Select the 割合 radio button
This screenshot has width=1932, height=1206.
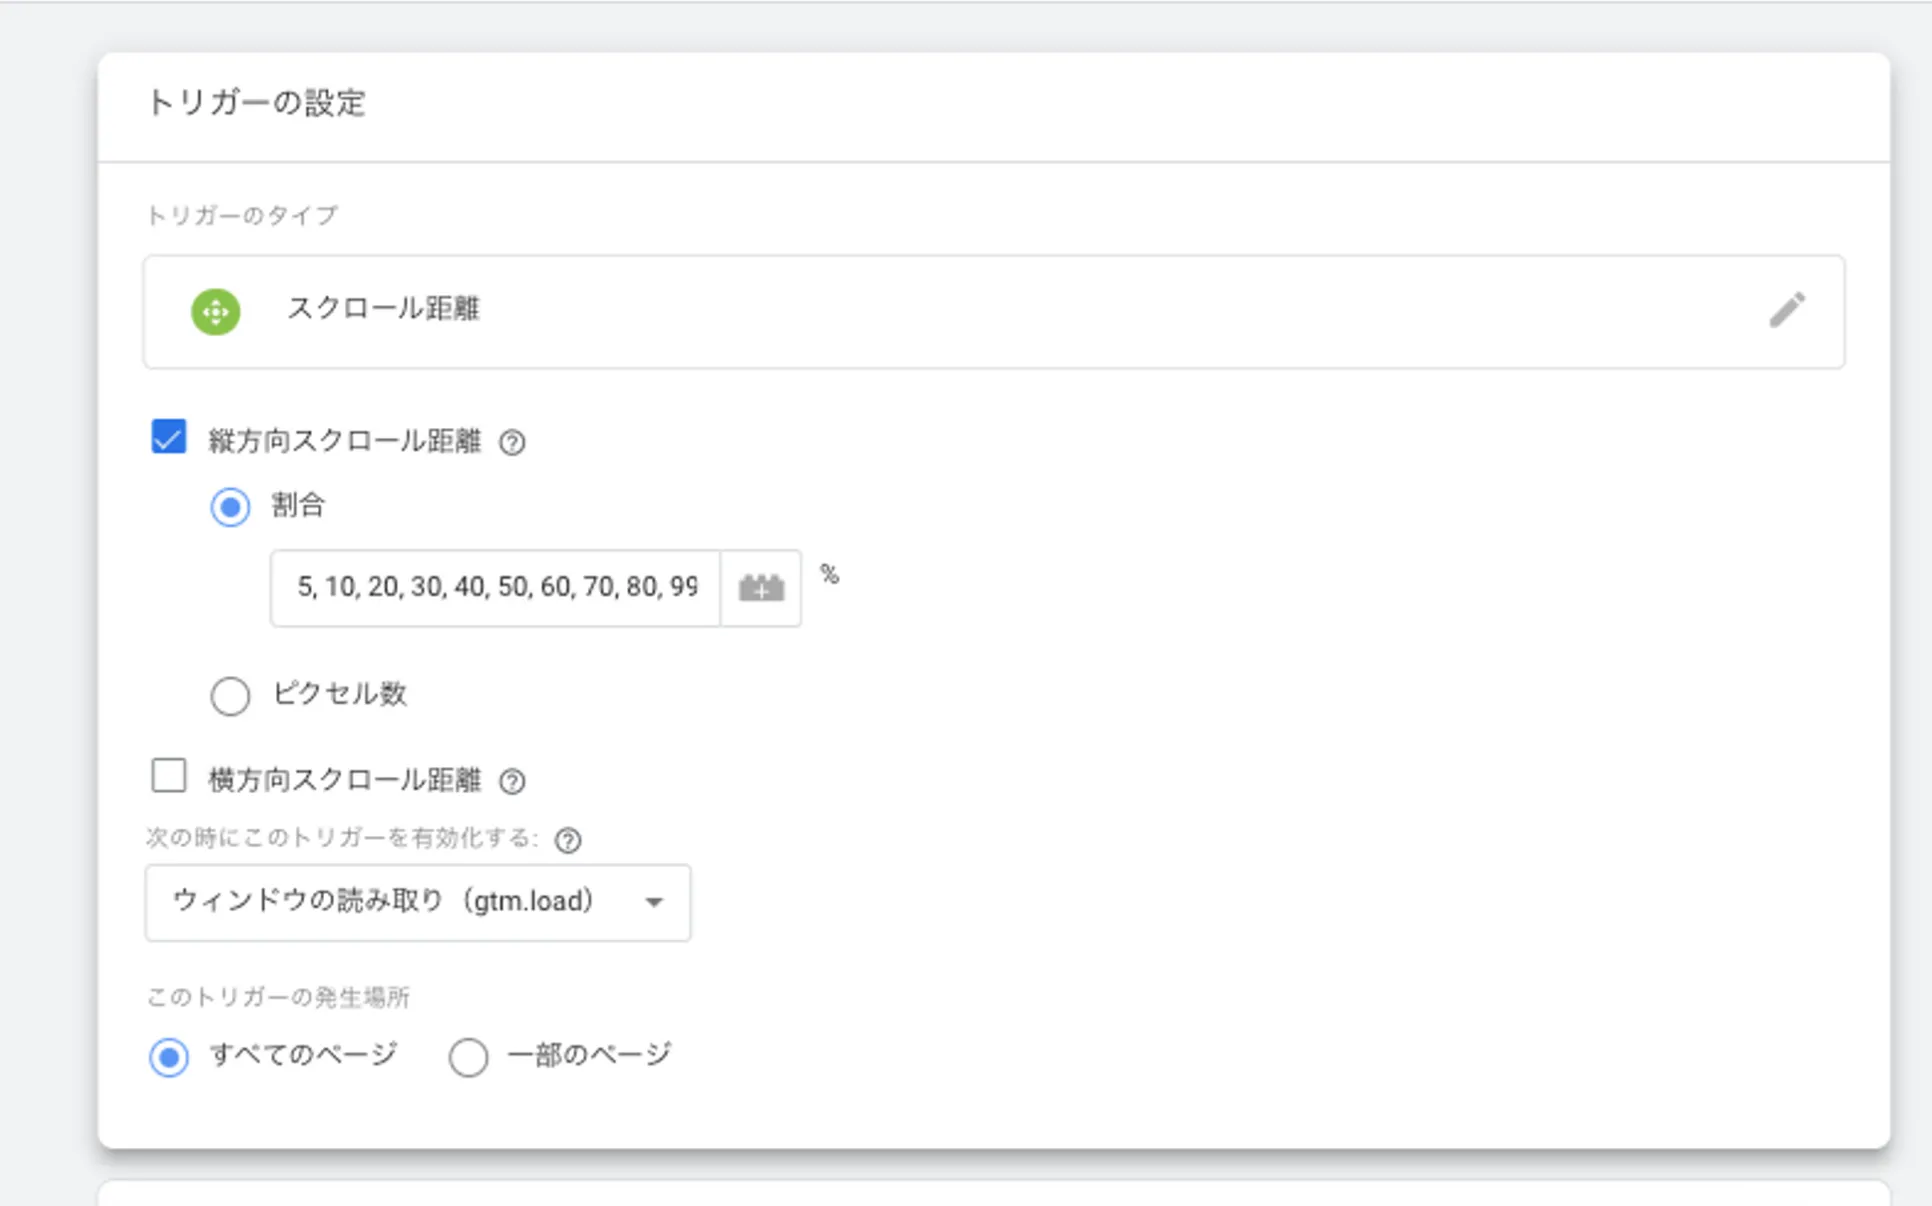[x=230, y=507]
